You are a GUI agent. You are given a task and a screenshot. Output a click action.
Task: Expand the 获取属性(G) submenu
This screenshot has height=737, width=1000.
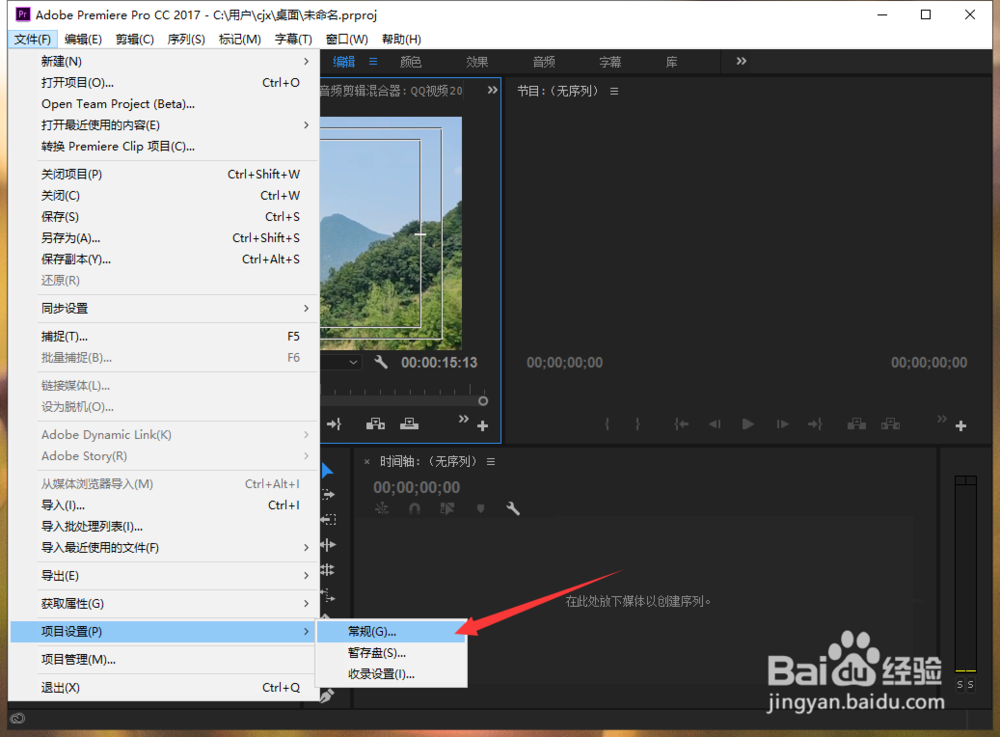click(x=165, y=604)
